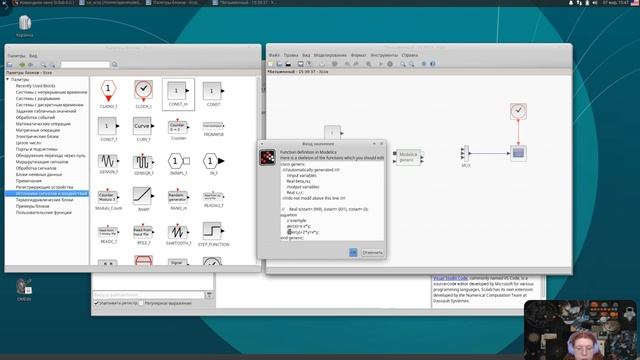Click Zoom out icon in Xcos toolbar
640x360 pixels.
tap(411, 64)
